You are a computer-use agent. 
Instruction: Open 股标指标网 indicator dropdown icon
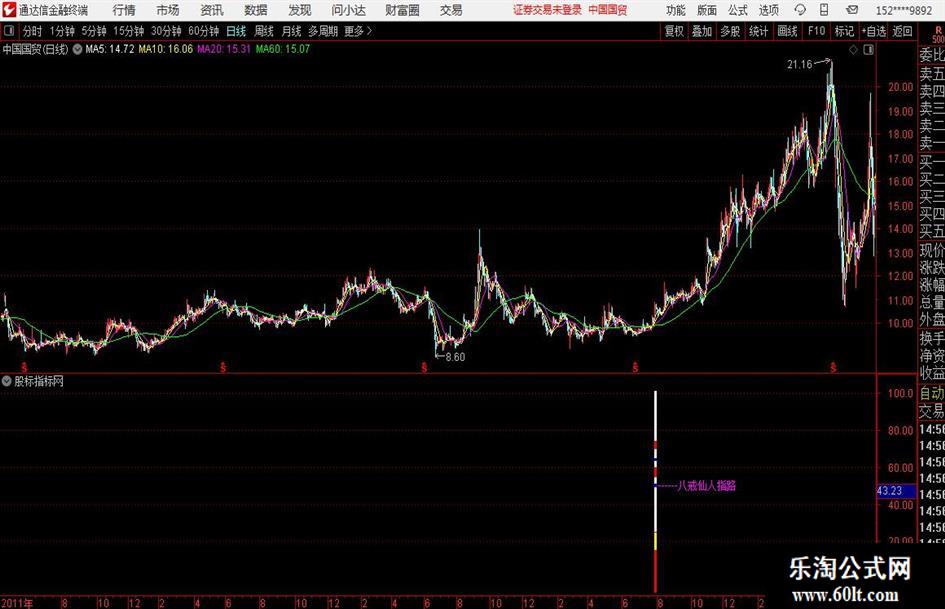coord(7,381)
